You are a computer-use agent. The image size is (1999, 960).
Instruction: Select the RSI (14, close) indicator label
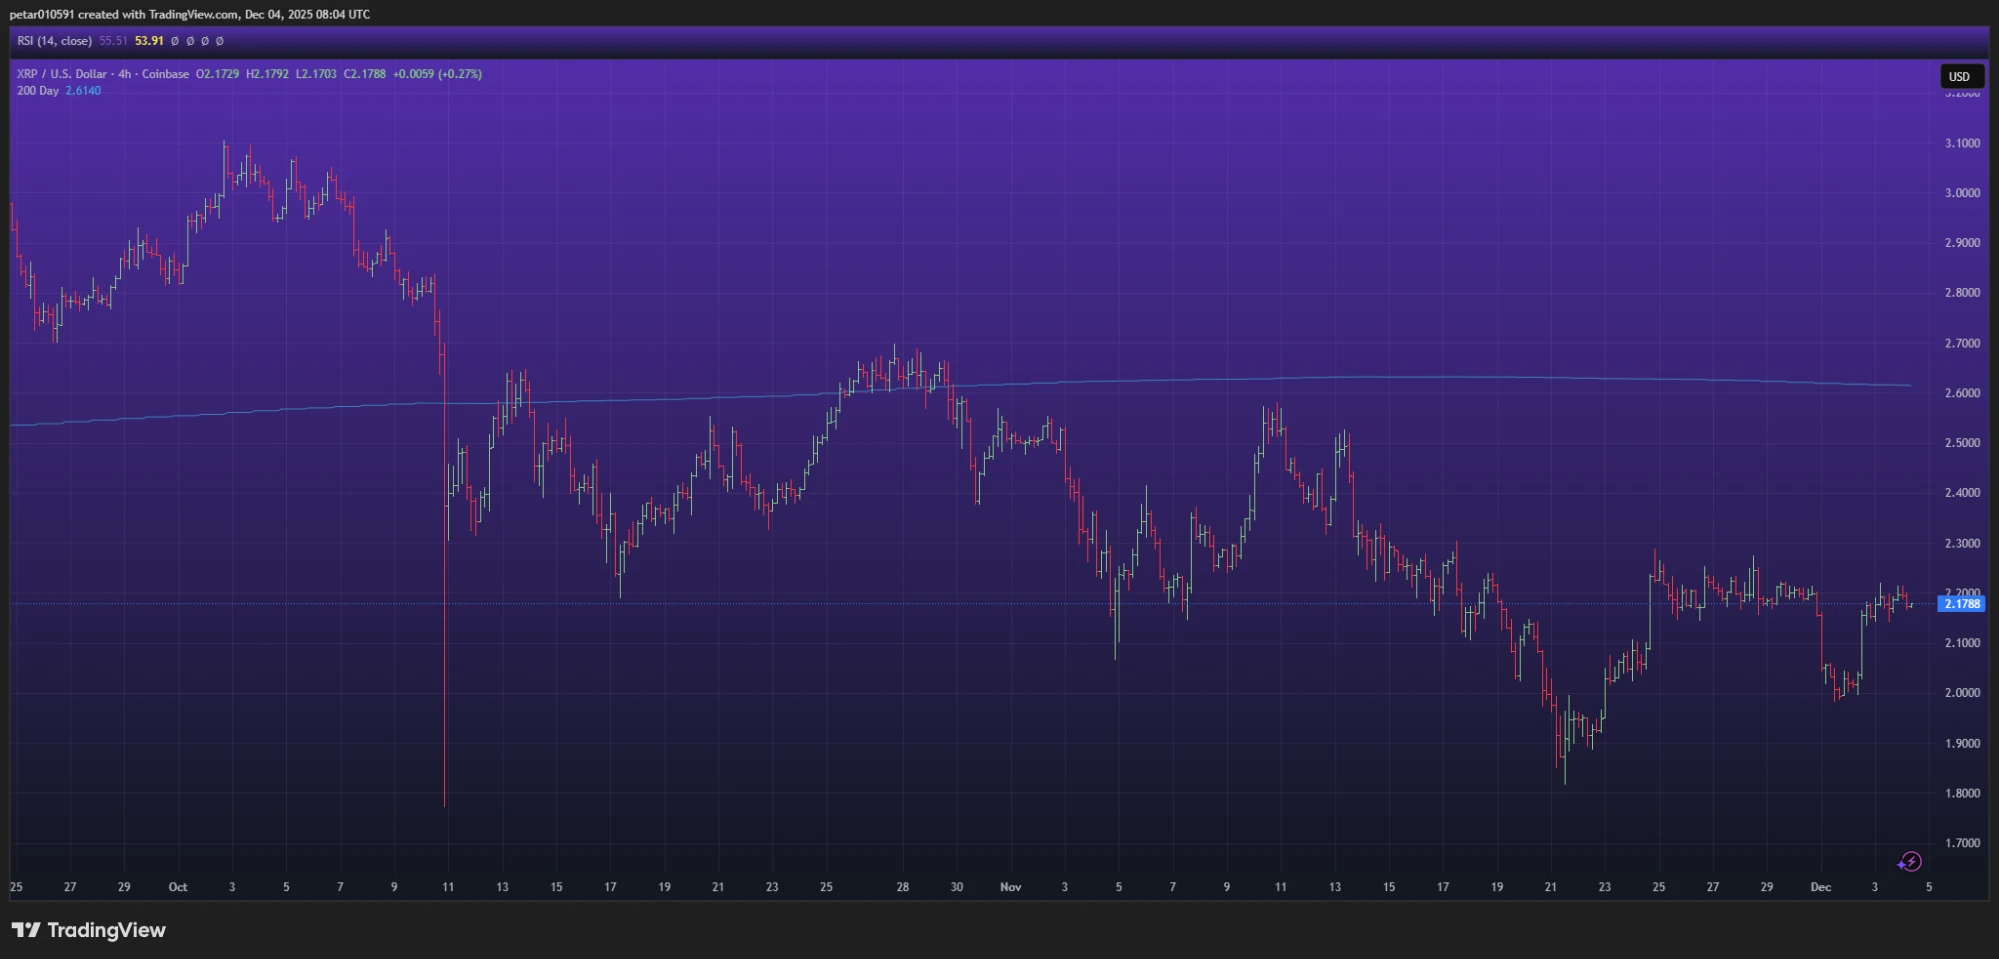click(x=54, y=41)
